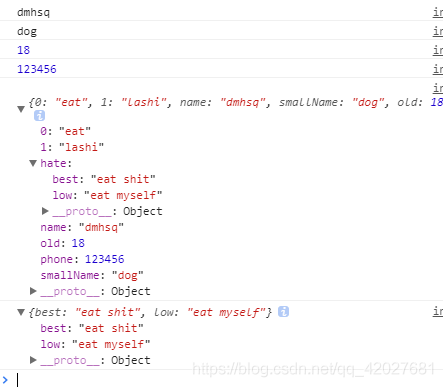443x387 pixels.
Task: Select the dog log output
Action: (27, 32)
